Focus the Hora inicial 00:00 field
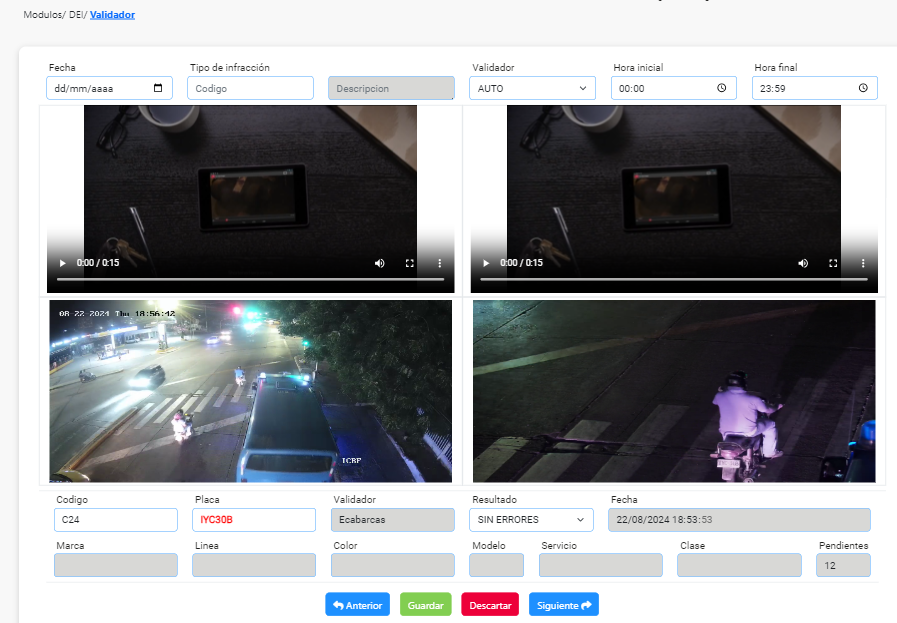The image size is (897, 623). [x=673, y=88]
